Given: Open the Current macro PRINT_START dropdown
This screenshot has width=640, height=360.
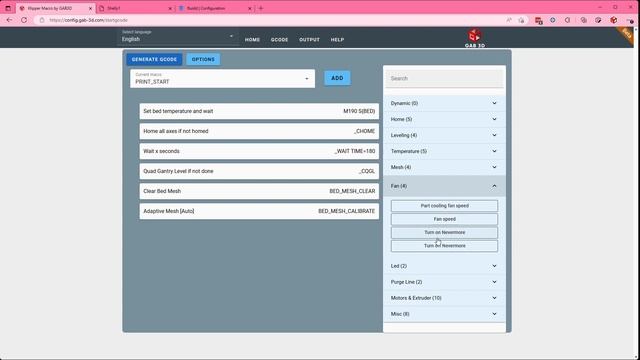Looking at the screenshot, I should click(x=222, y=78).
